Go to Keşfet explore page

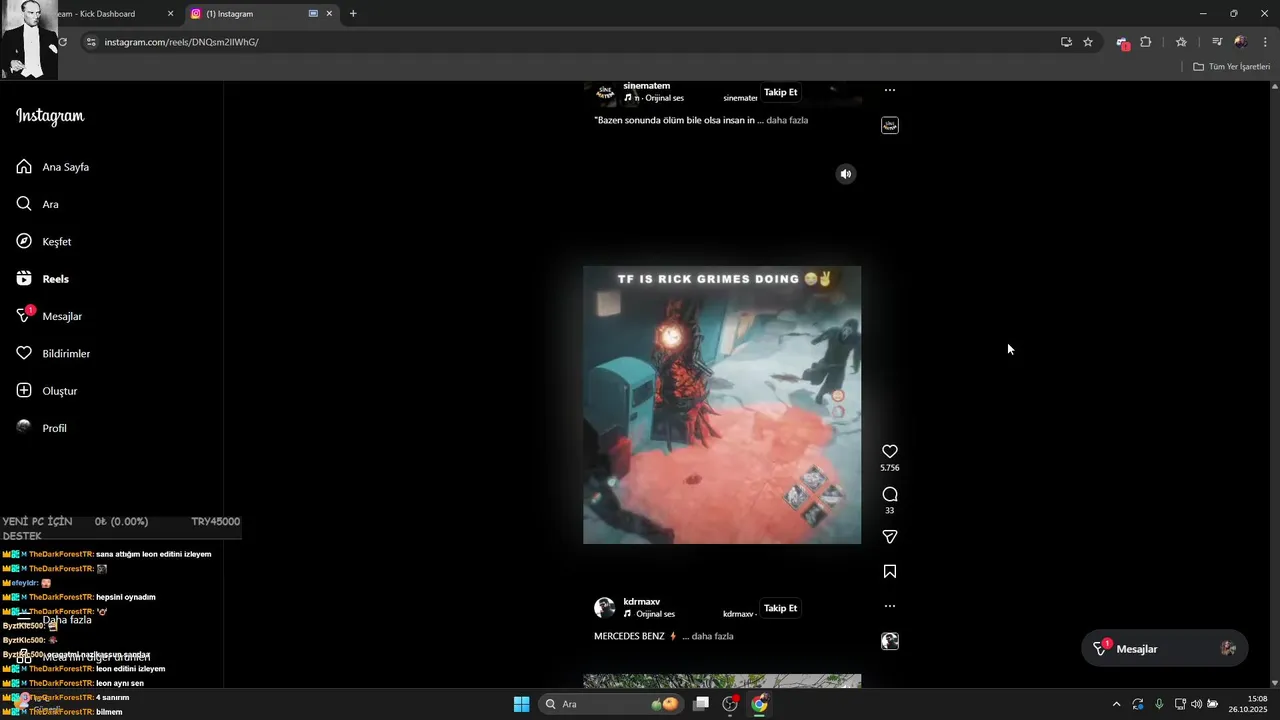(x=44, y=241)
